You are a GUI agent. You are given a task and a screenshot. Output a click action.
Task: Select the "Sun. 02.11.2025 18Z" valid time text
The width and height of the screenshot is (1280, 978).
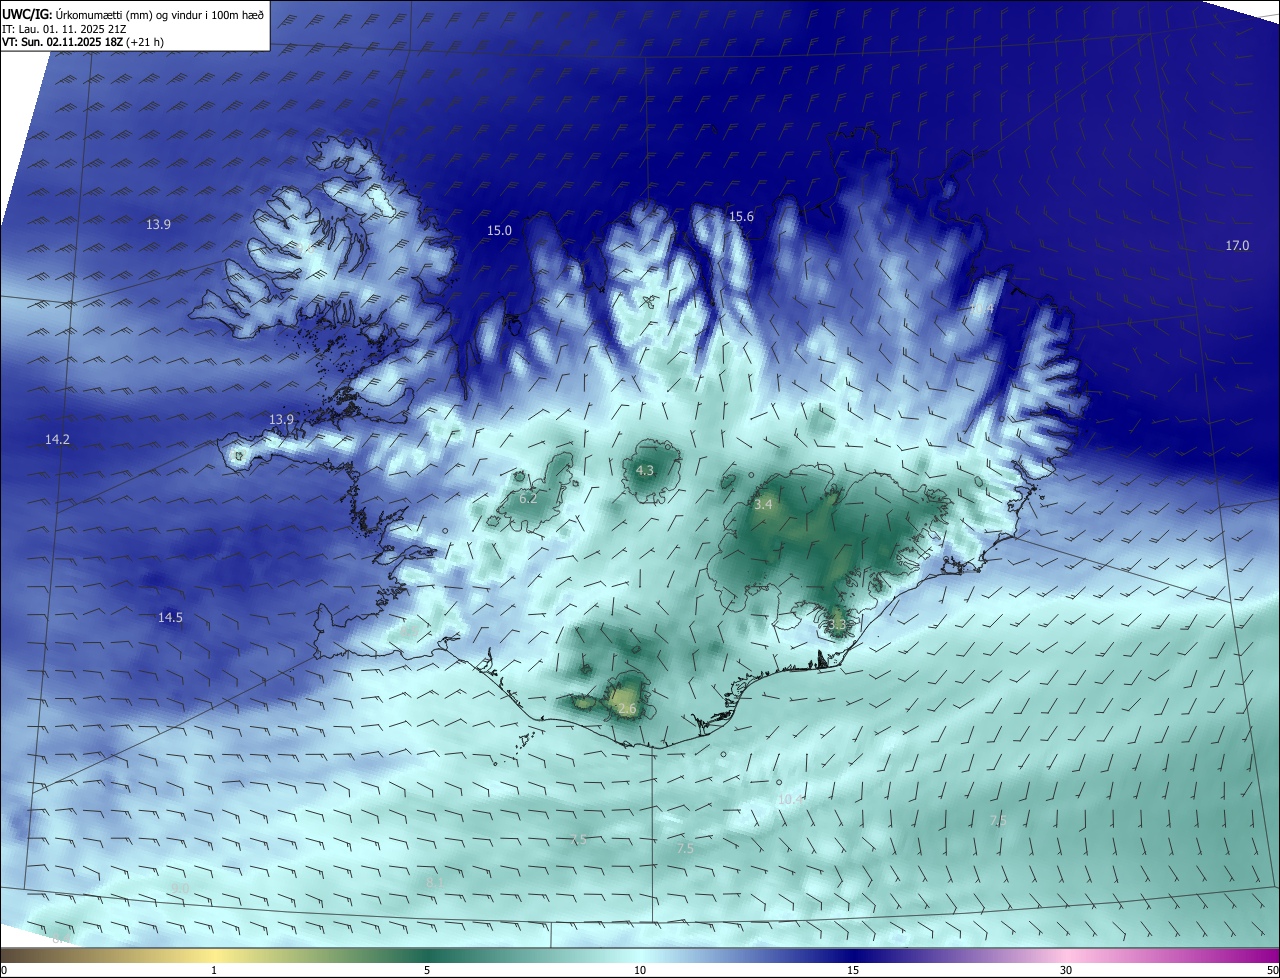coord(70,42)
